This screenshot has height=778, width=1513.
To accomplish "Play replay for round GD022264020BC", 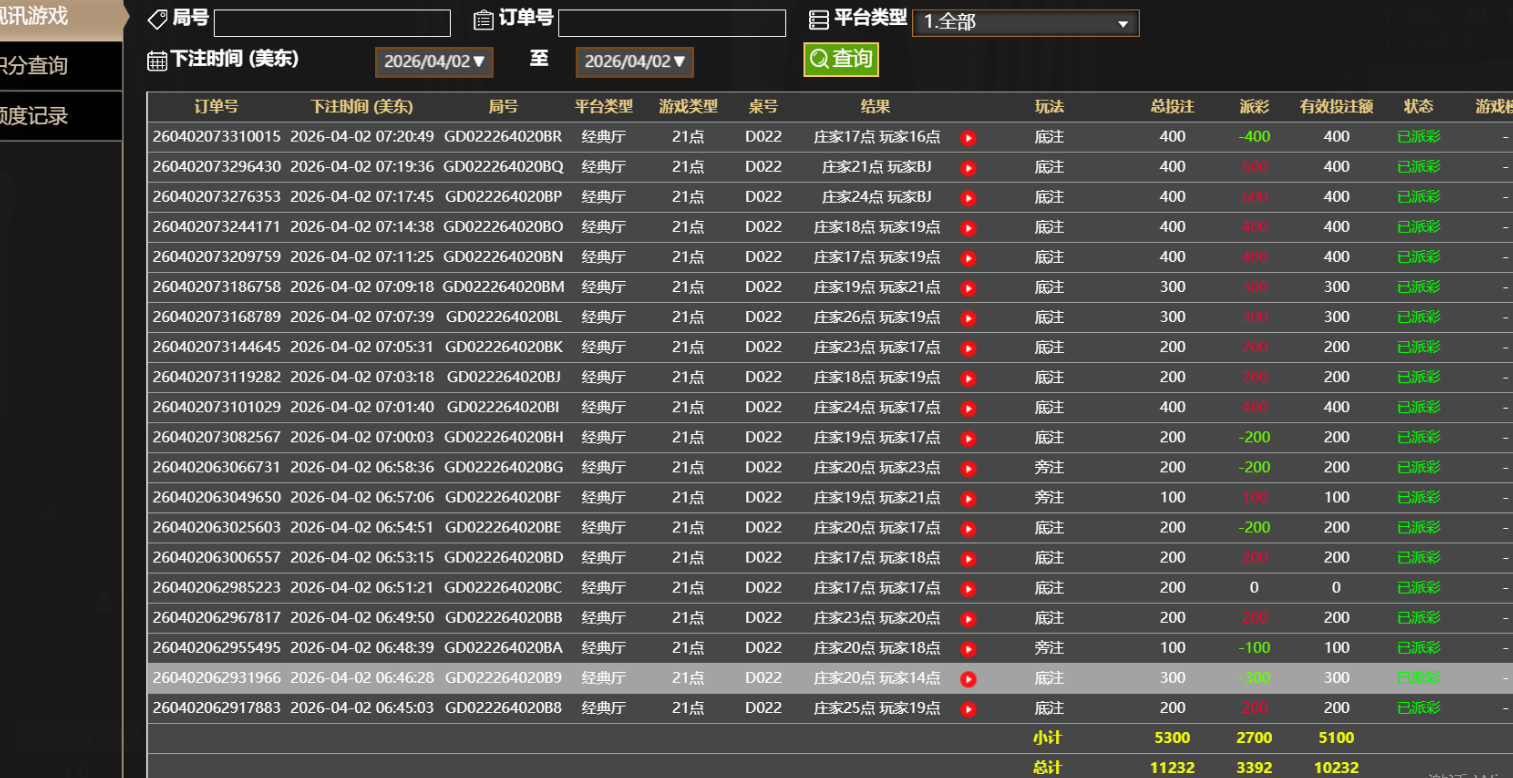I will [x=968, y=589].
